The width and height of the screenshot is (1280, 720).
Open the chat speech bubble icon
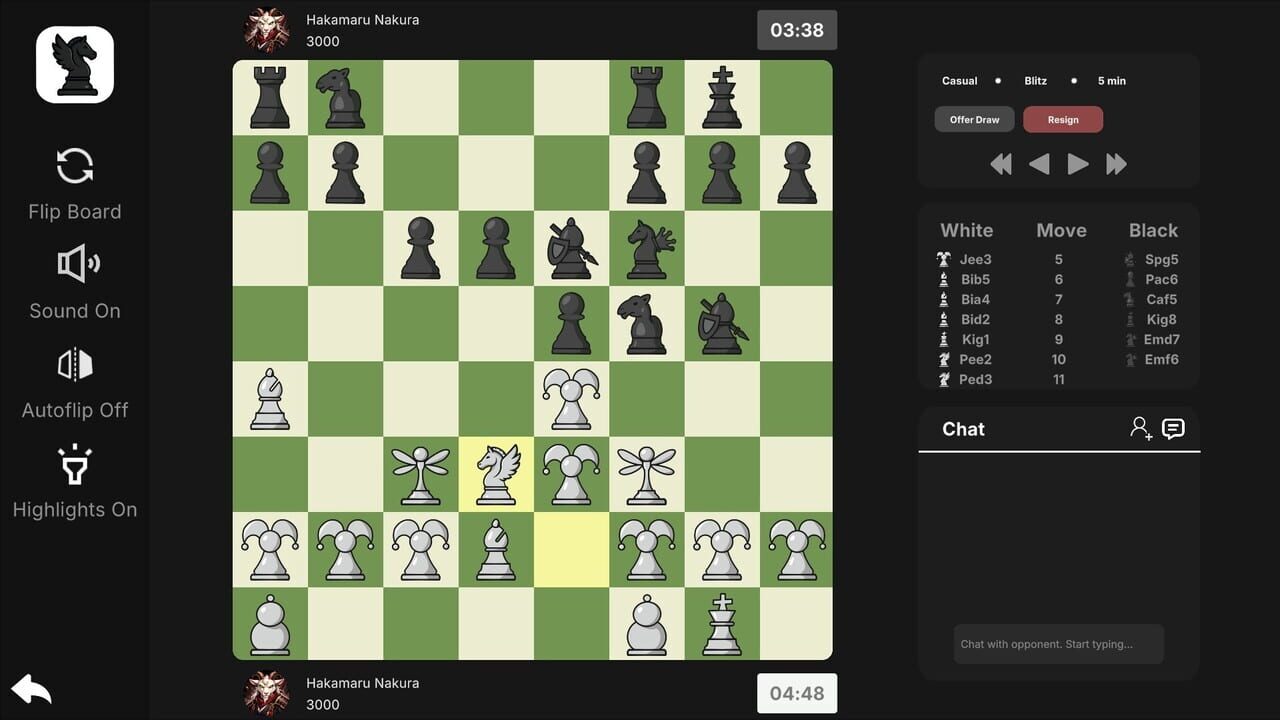pyautogui.click(x=1173, y=428)
